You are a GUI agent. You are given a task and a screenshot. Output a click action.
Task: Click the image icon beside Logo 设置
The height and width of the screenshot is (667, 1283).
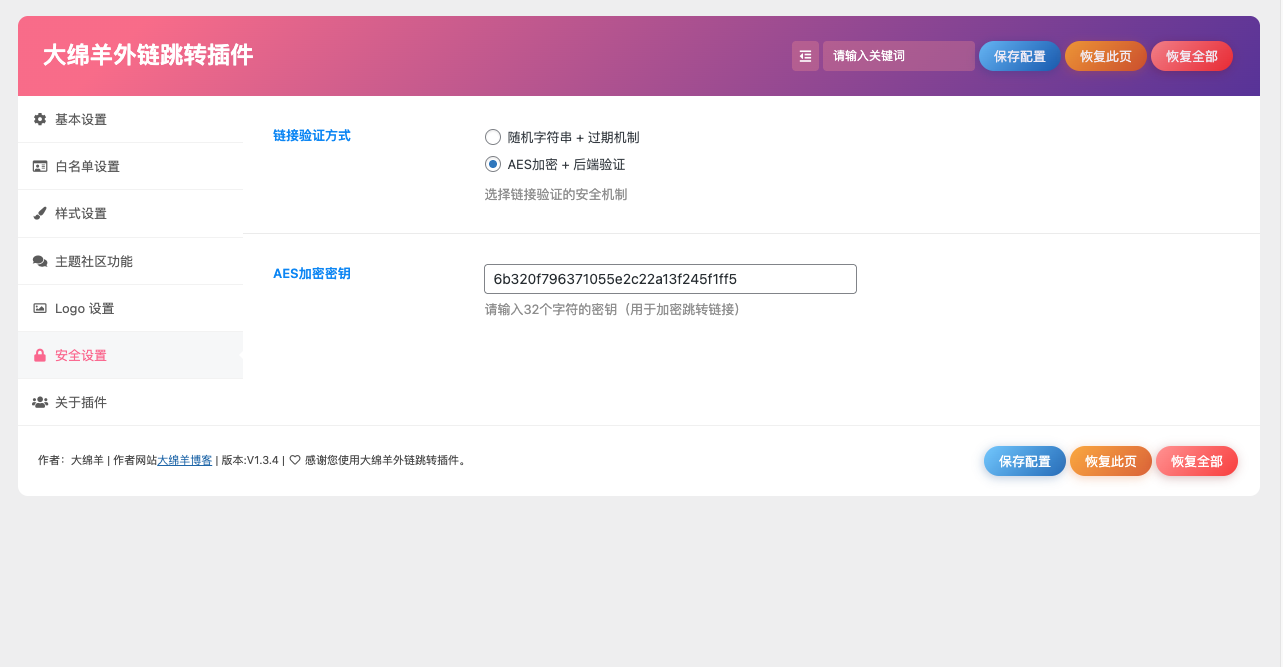(x=40, y=308)
